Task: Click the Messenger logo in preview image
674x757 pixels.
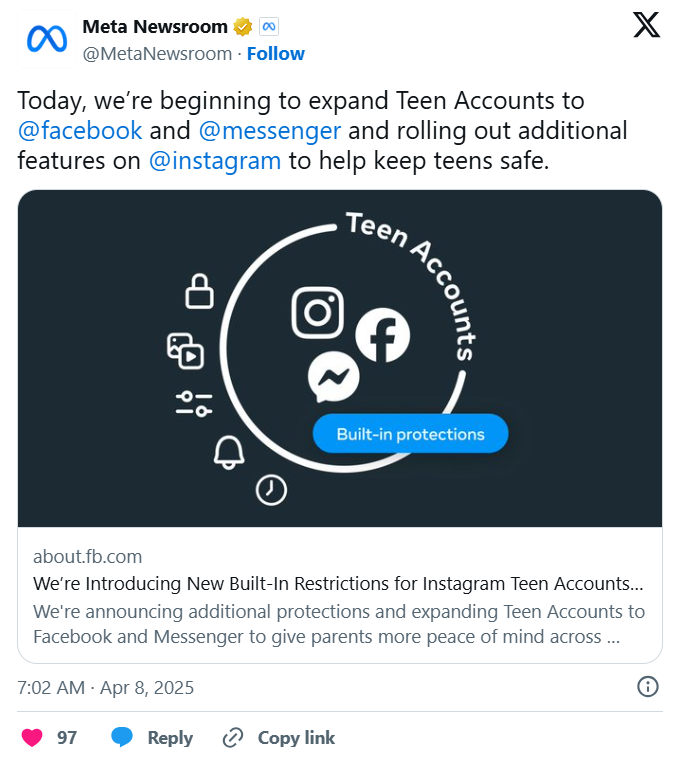Action: click(333, 378)
